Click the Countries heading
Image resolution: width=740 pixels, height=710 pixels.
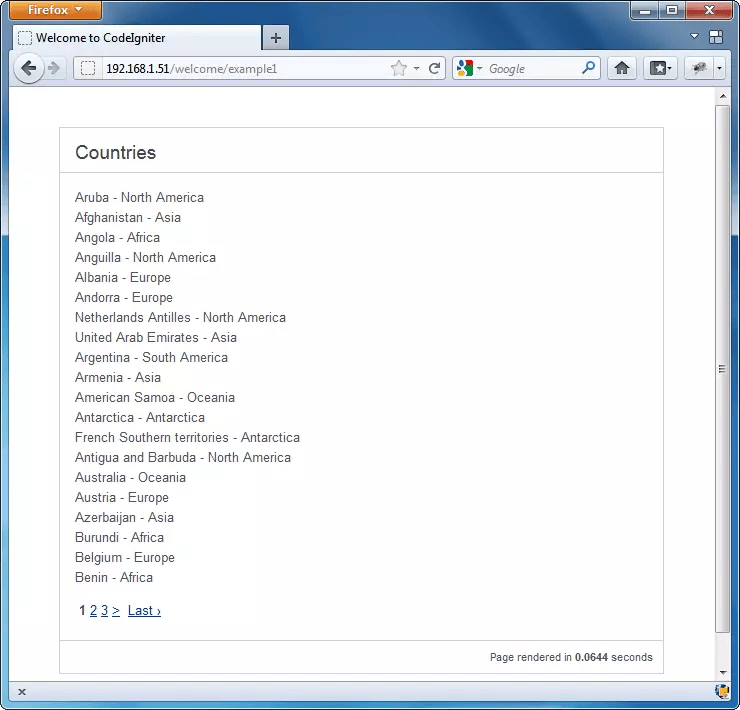(x=116, y=152)
